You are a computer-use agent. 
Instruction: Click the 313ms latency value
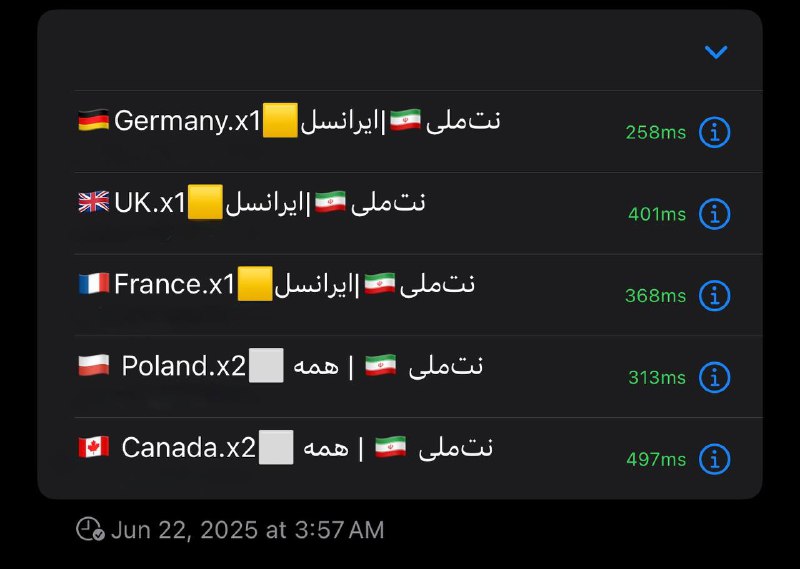point(657,378)
